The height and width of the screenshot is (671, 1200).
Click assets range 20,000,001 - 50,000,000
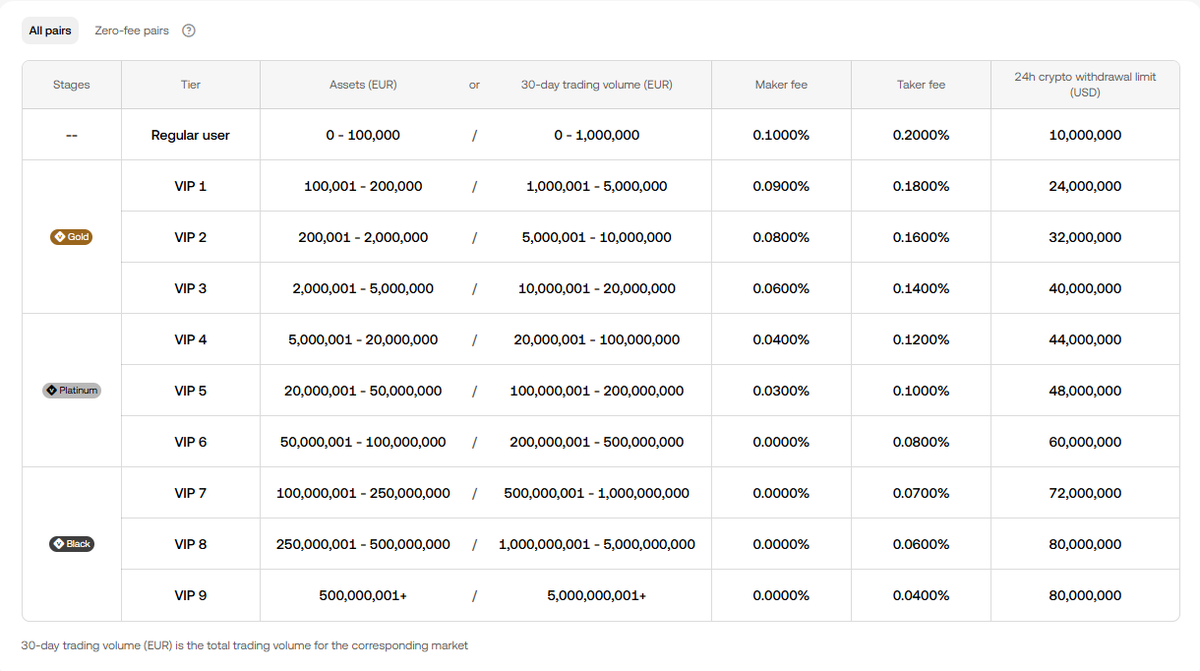coord(363,390)
